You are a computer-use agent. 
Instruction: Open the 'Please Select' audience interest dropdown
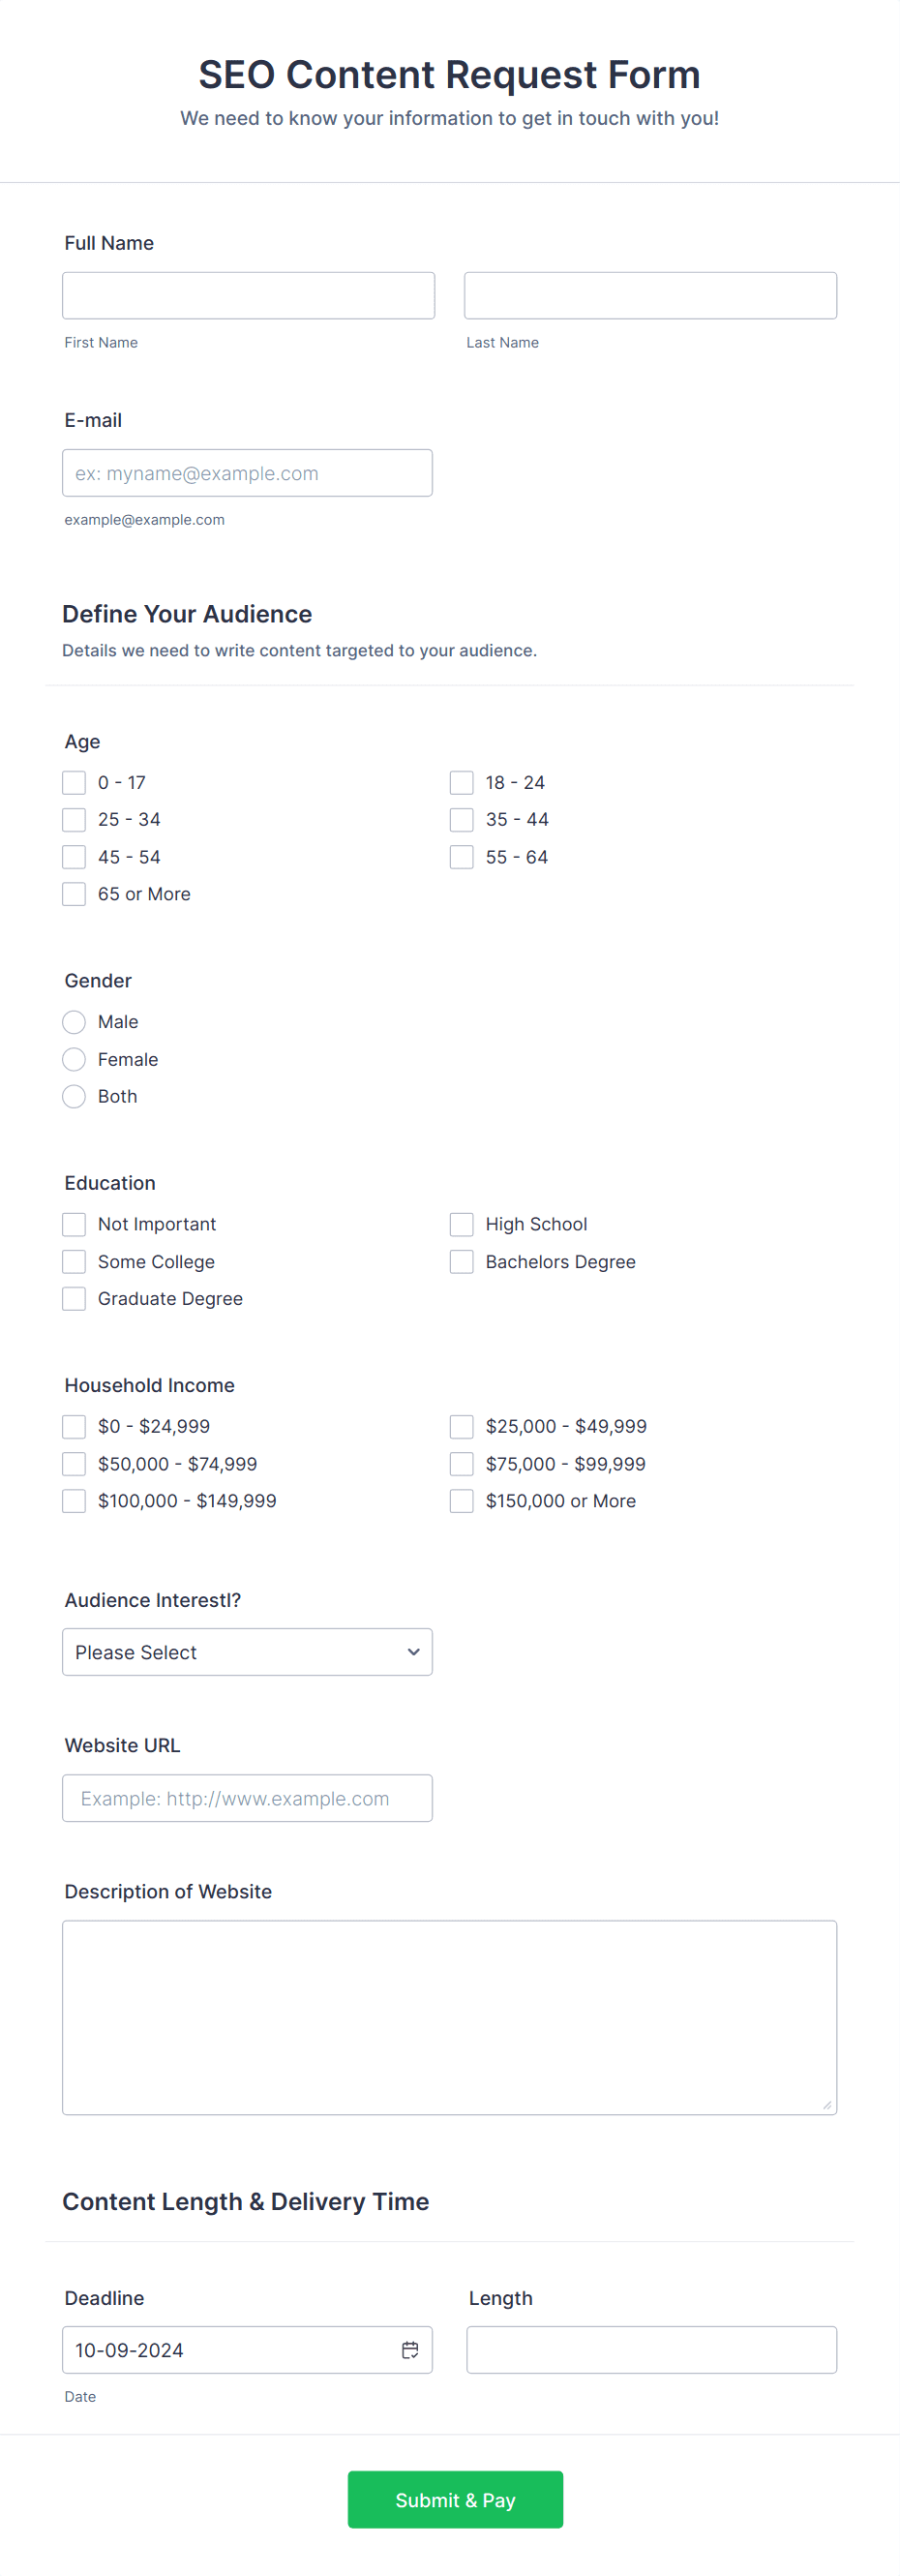247,1652
